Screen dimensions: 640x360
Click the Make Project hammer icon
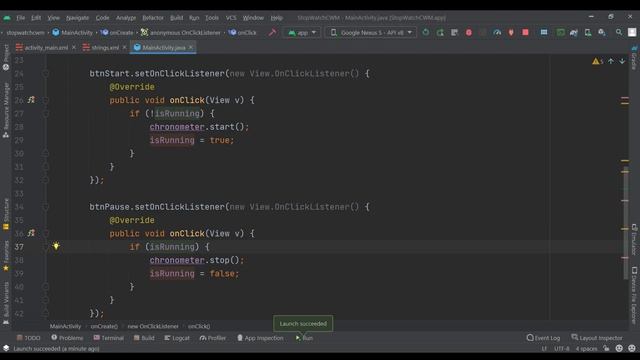272,32
